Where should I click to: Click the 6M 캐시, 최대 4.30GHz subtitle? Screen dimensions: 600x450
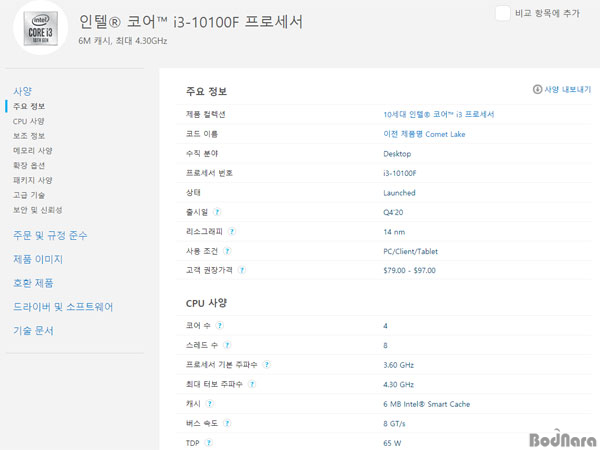[x=123, y=41]
